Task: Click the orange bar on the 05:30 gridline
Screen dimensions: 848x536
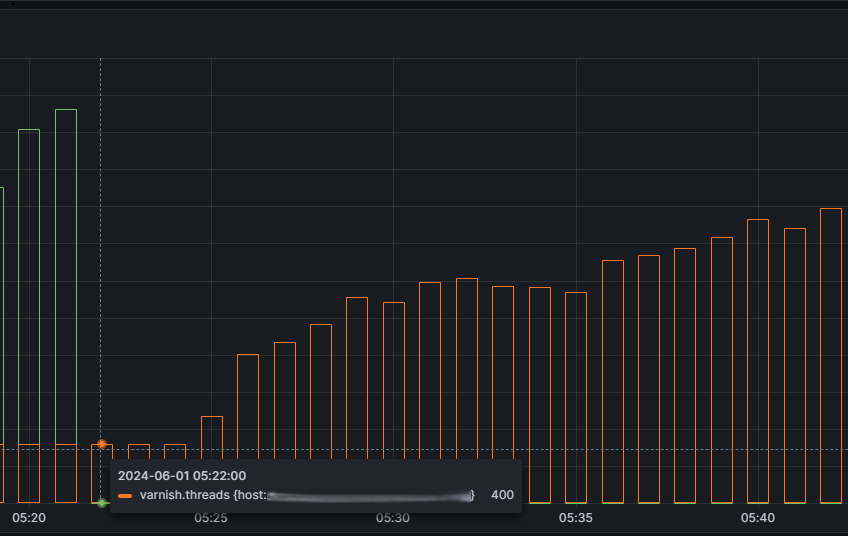Action: [394, 381]
